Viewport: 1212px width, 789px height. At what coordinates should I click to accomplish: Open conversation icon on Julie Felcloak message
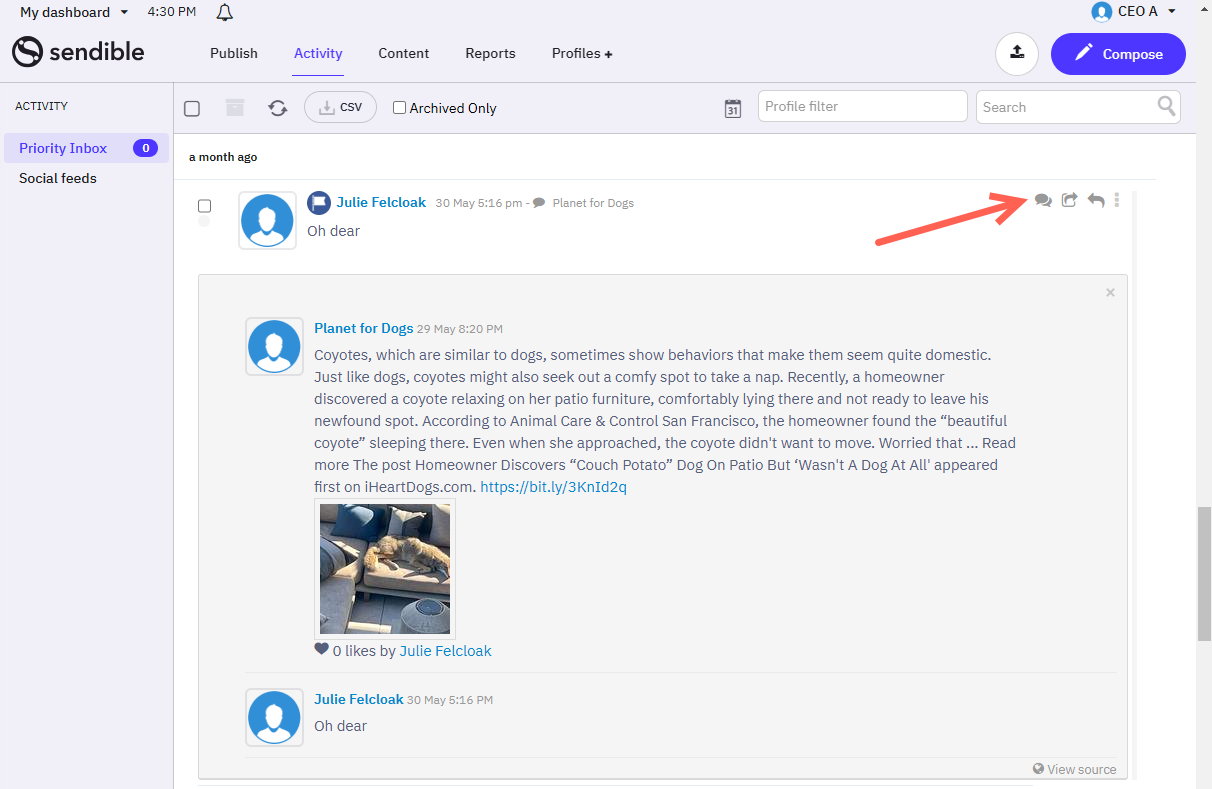coord(1043,200)
